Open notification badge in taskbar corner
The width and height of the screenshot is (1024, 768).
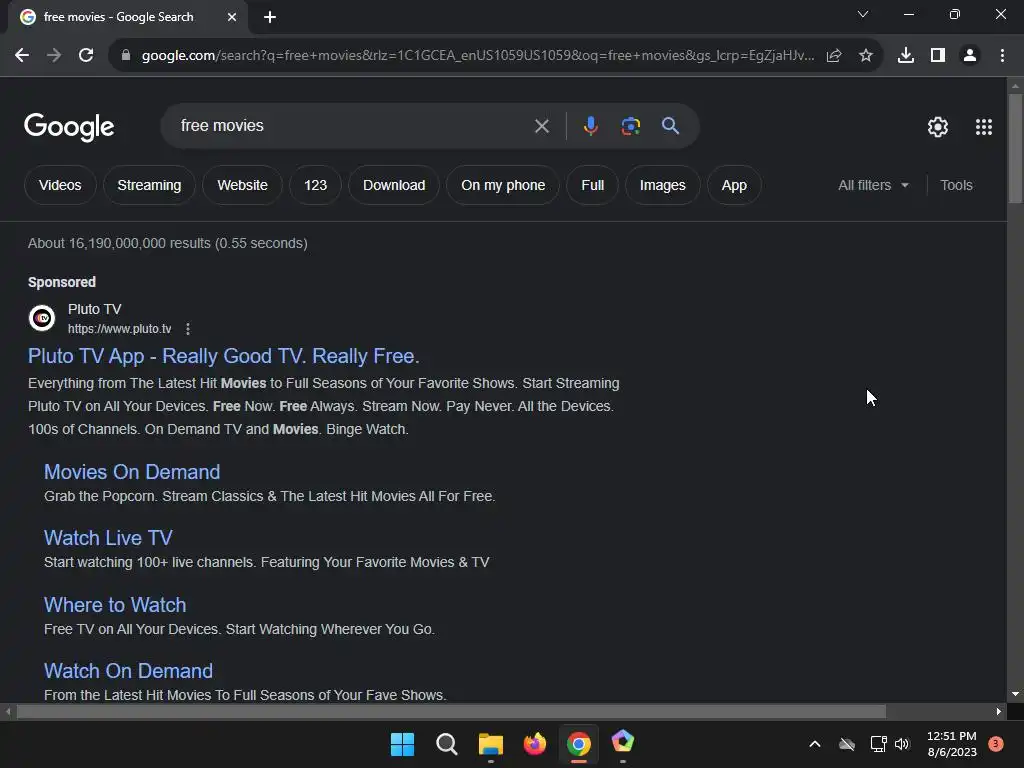pos(996,744)
